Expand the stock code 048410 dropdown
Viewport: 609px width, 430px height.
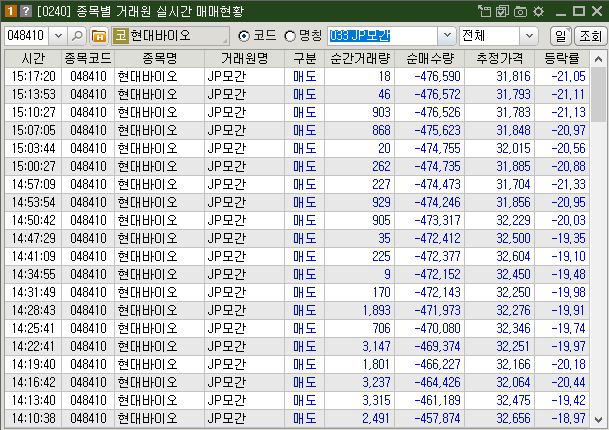tap(58, 36)
